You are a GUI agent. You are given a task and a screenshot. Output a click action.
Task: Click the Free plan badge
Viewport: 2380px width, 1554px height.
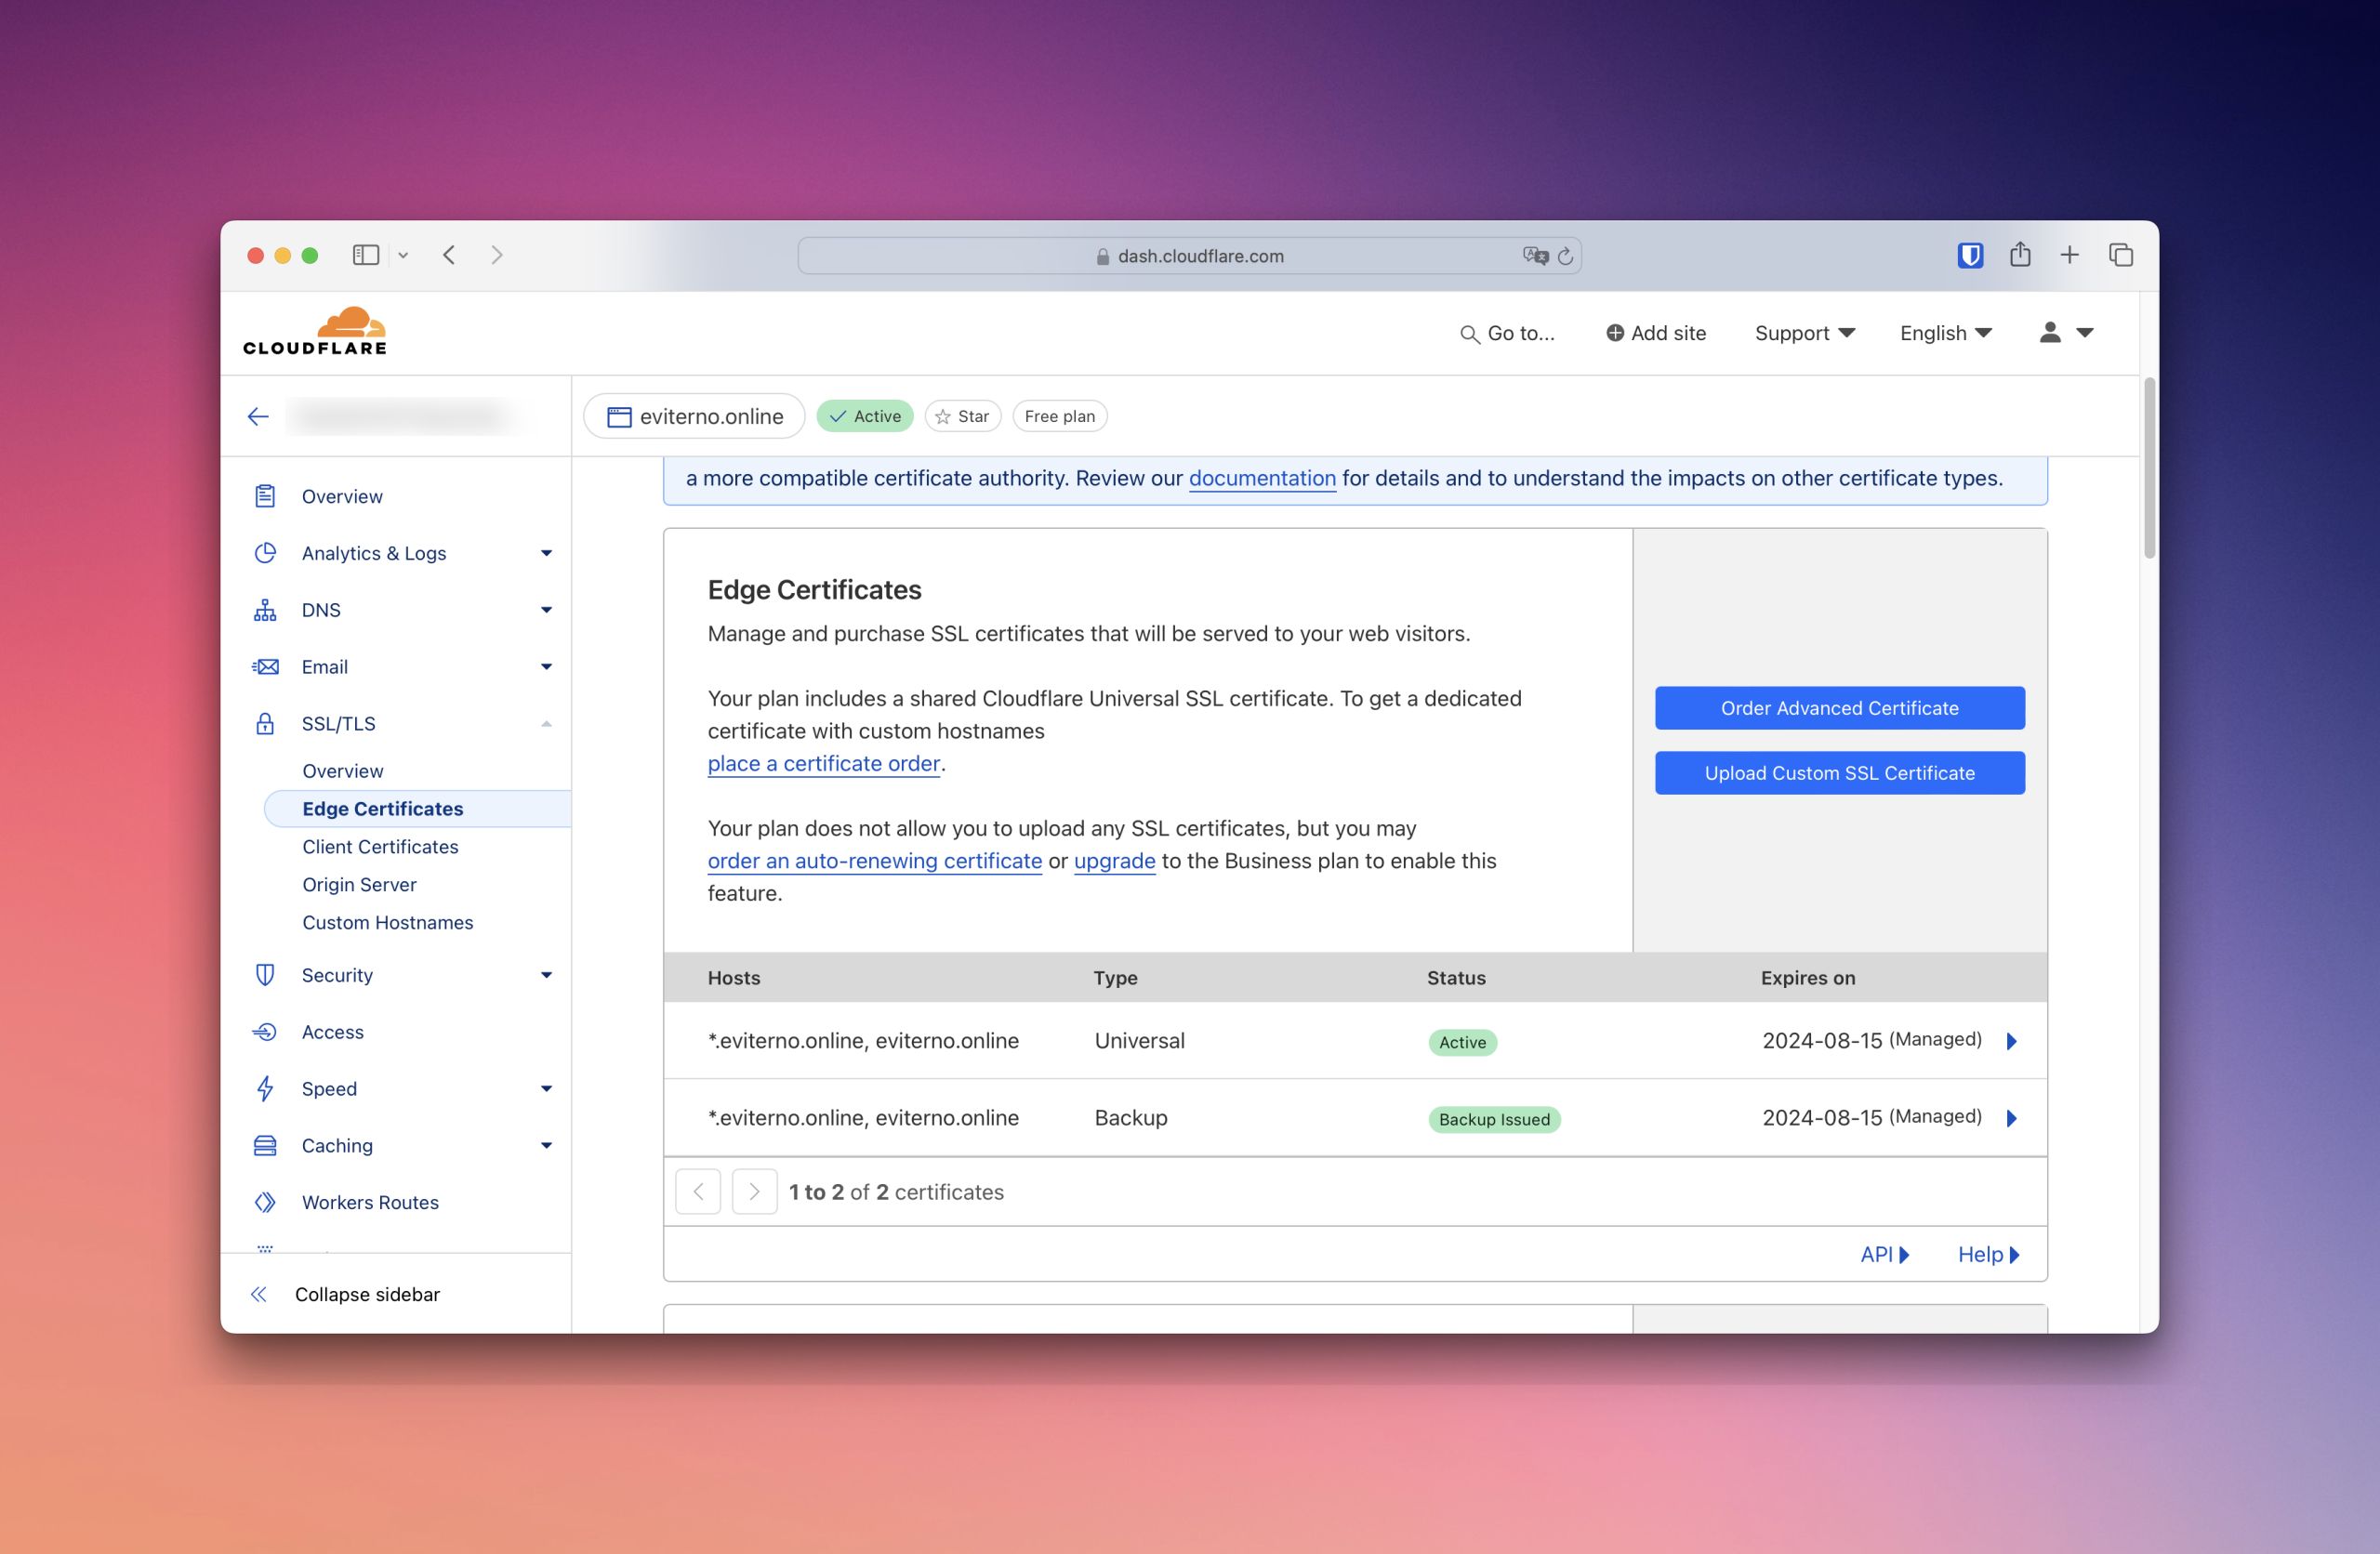click(x=1059, y=416)
